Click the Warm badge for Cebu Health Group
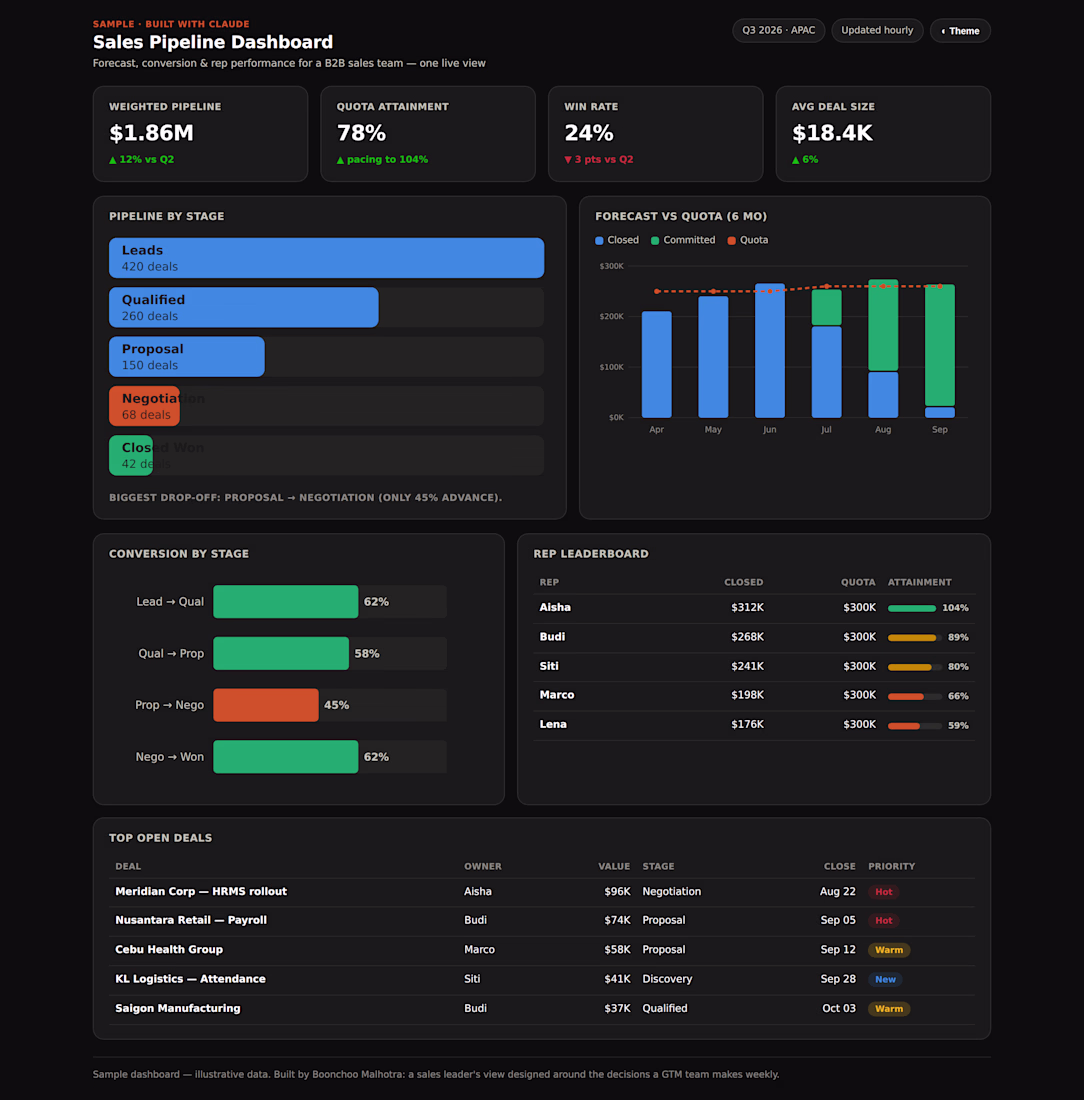This screenshot has width=1084, height=1100. pyautogui.click(x=889, y=950)
